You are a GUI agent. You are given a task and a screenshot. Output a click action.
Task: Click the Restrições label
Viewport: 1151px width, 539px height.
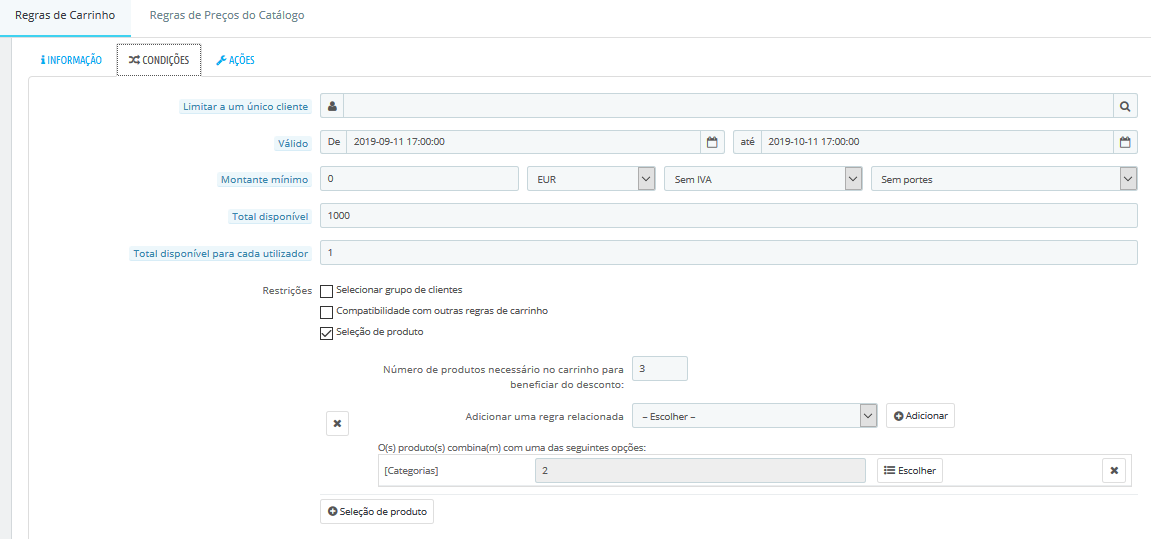(x=287, y=290)
